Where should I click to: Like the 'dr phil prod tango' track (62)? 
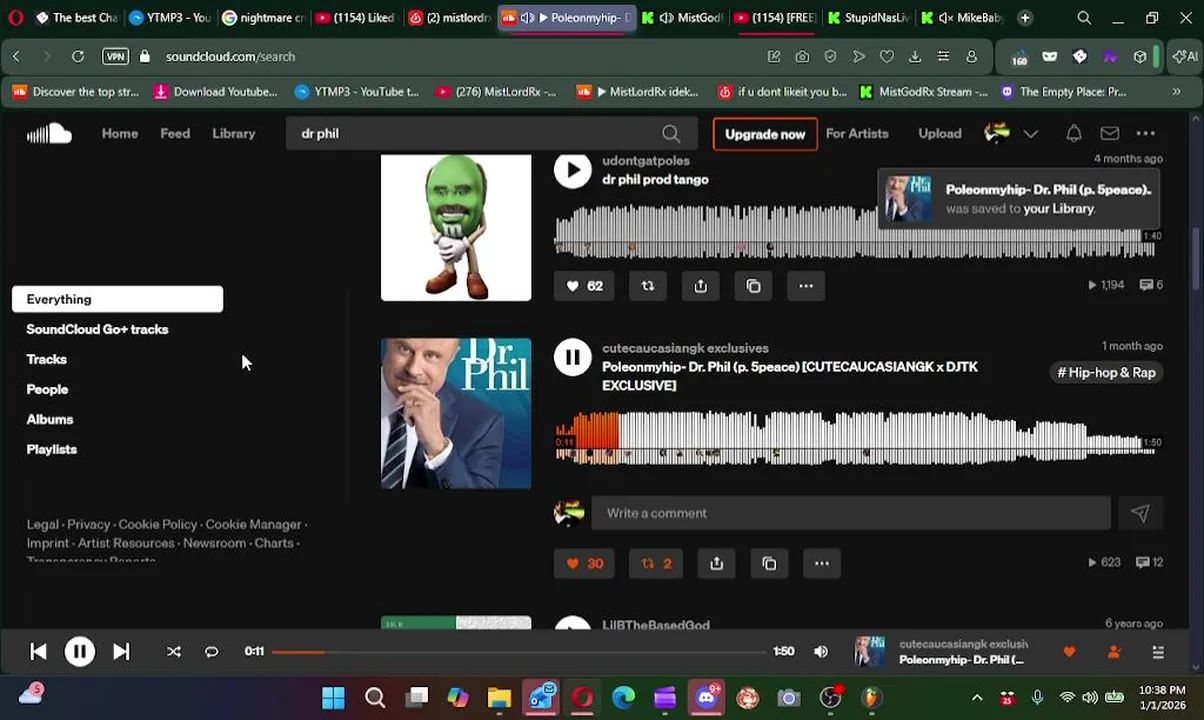(x=585, y=286)
